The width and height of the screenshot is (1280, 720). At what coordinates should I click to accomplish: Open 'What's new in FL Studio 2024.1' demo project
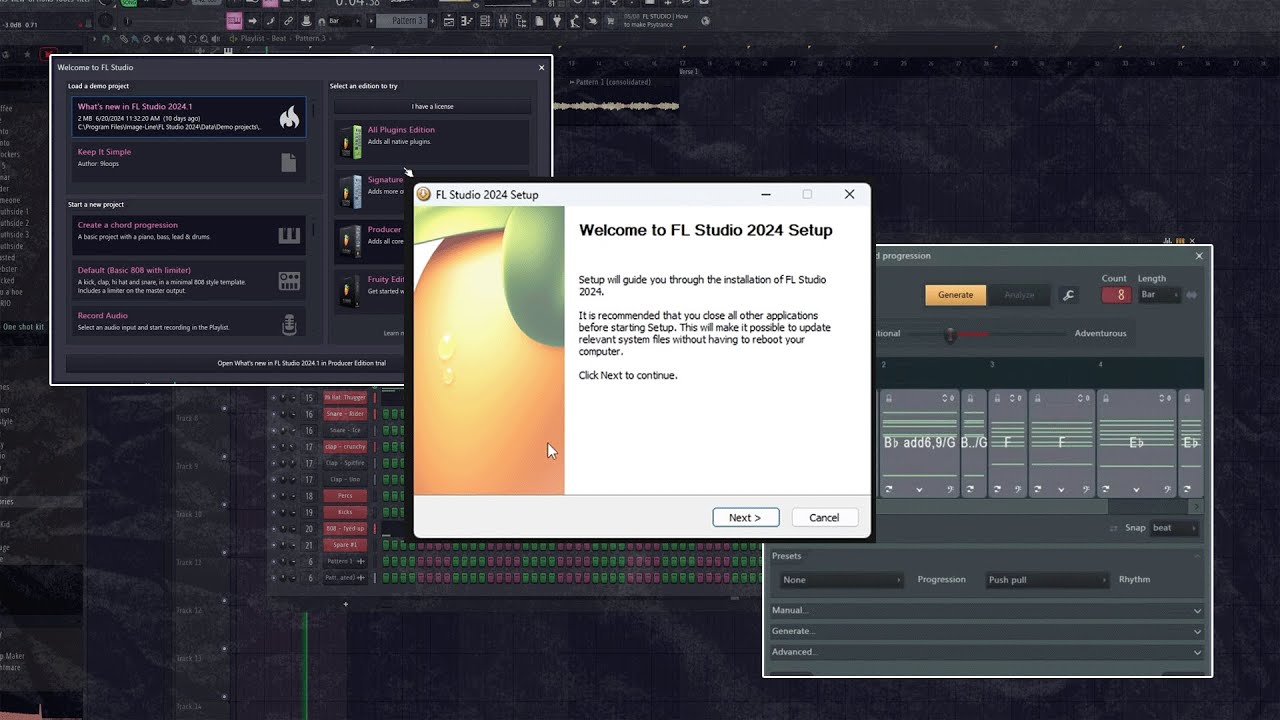coord(189,117)
